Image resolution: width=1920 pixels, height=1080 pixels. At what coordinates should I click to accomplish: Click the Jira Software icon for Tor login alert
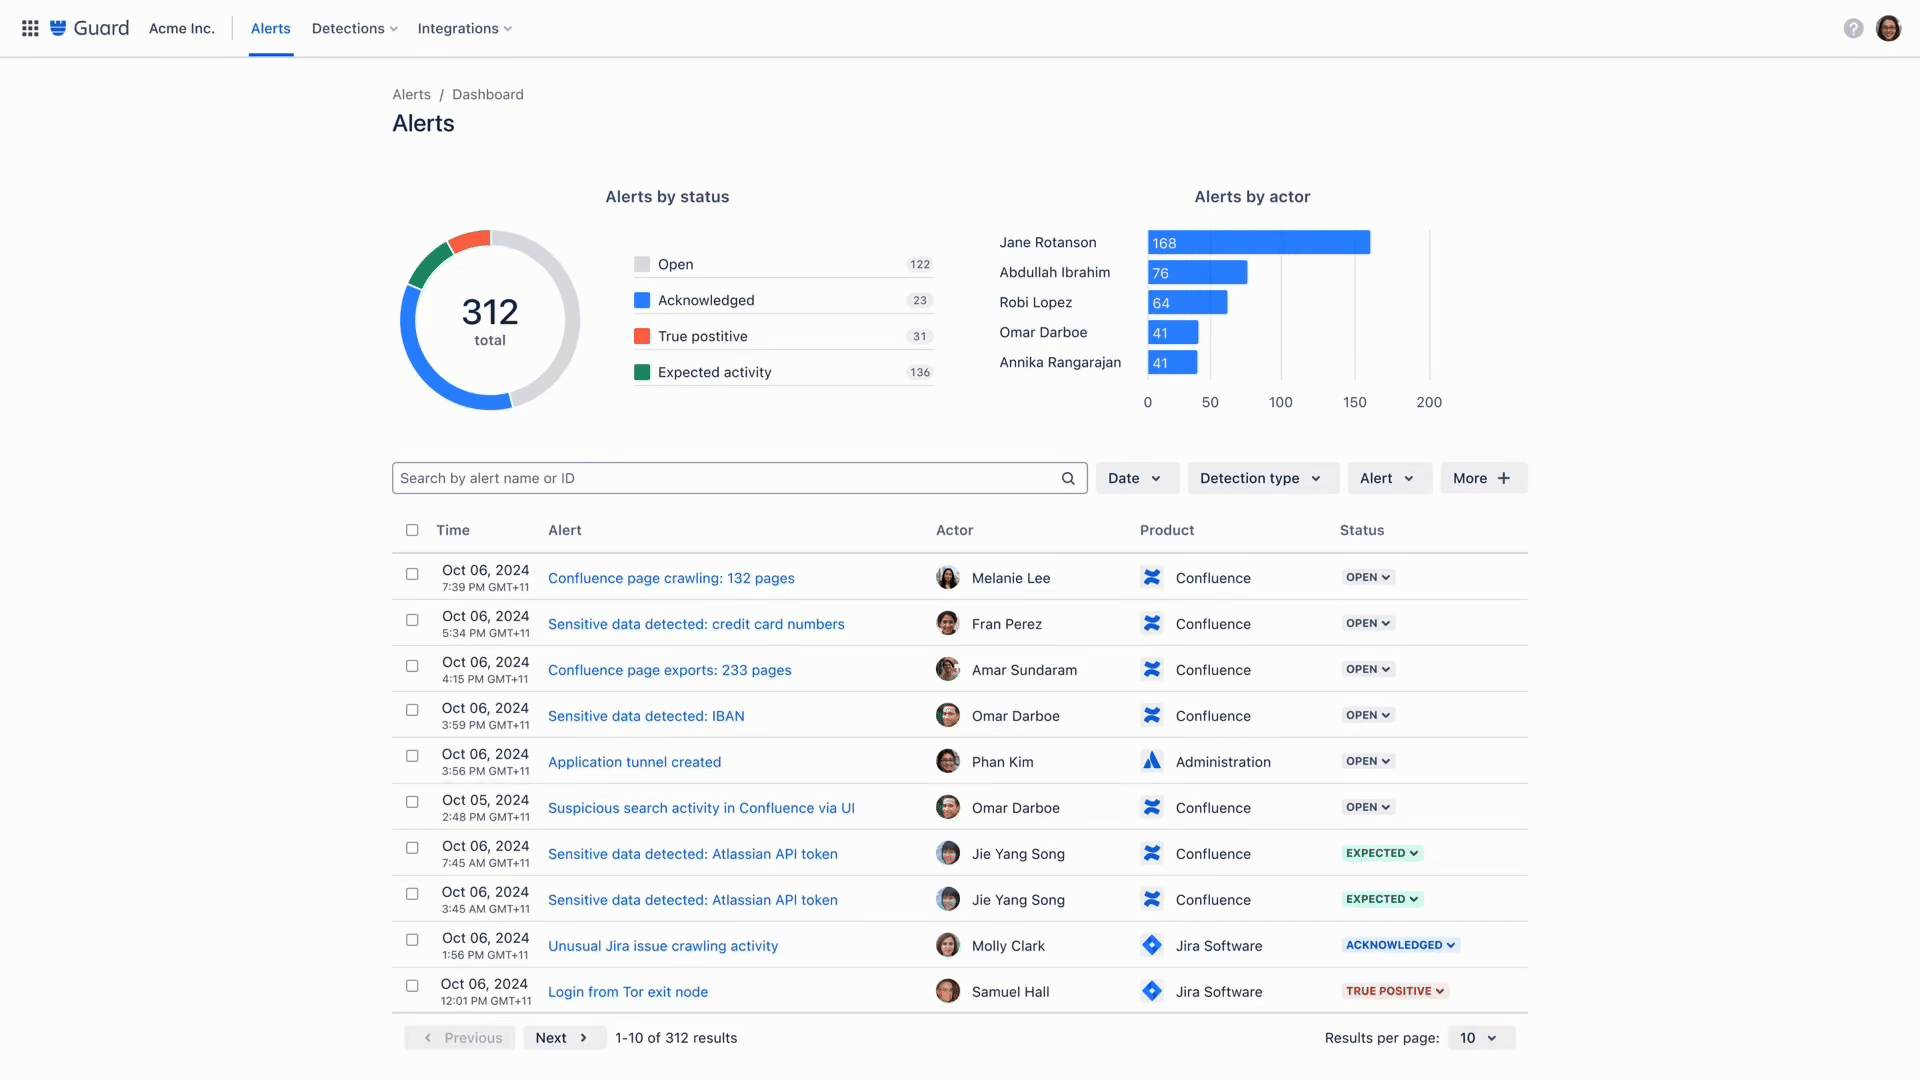point(1149,992)
